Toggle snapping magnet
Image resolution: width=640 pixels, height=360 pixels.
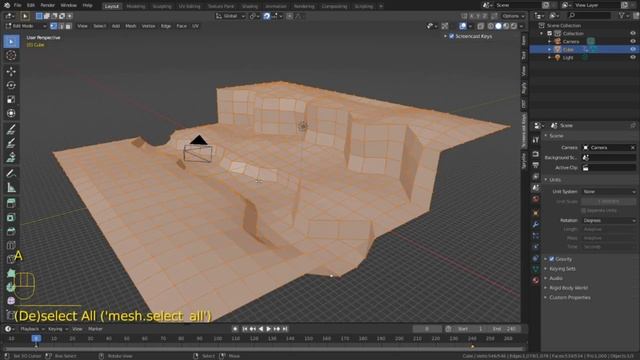pos(267,16)
